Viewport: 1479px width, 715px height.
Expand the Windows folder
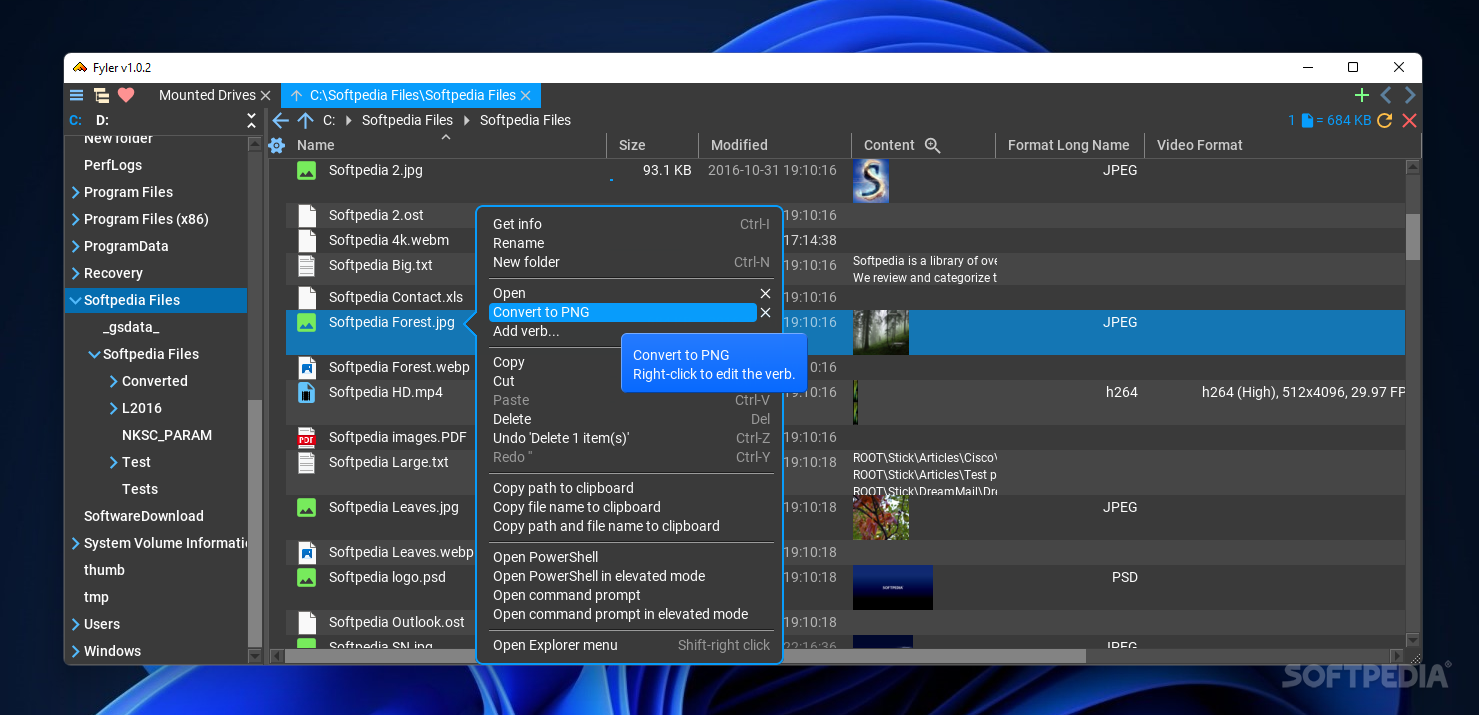point(76,651)
